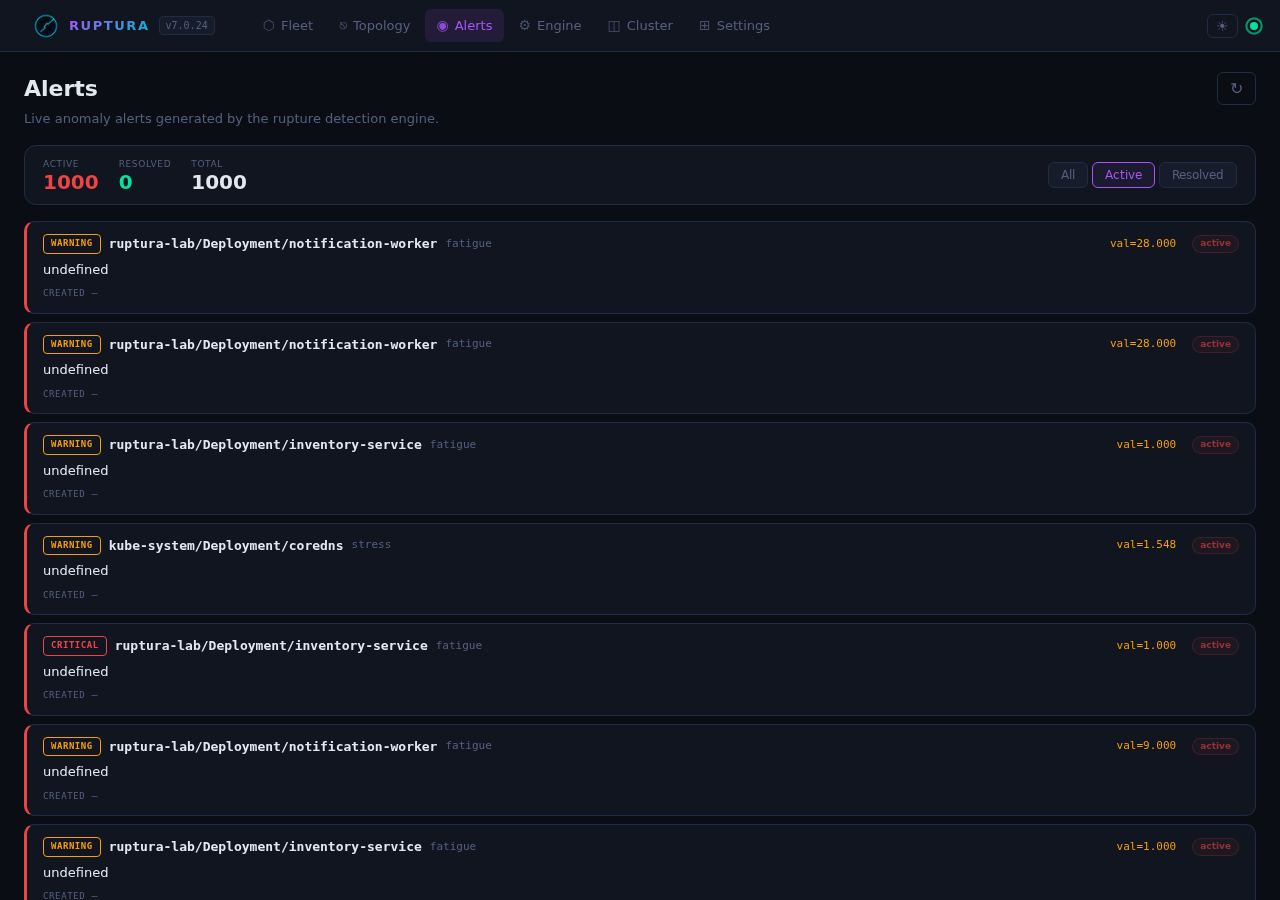
Task: Click fatigue tag on the CRITICAL alert
Action: (459, 646)
